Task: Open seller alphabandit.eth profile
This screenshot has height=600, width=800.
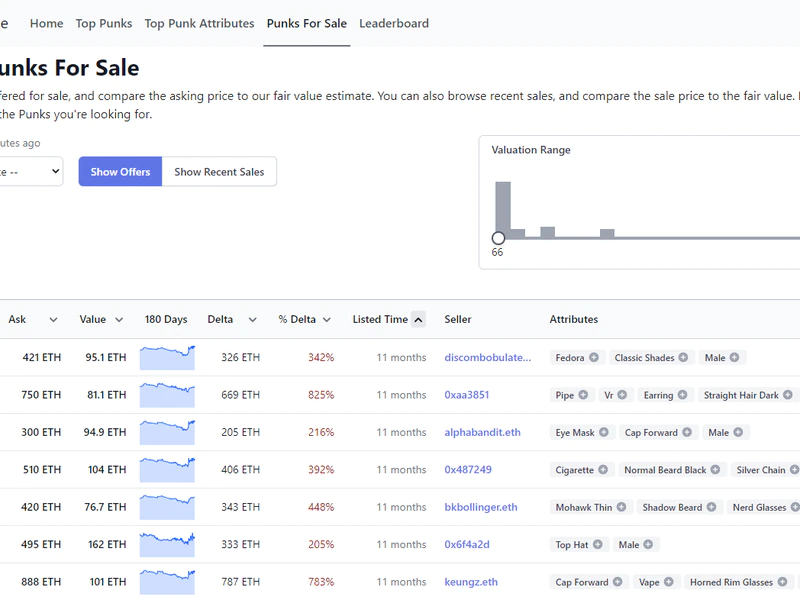Action: click(482, 432)
